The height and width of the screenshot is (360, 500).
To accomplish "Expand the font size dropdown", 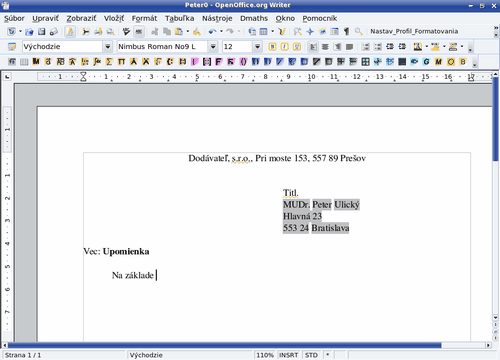I will (x=257, y=47).
